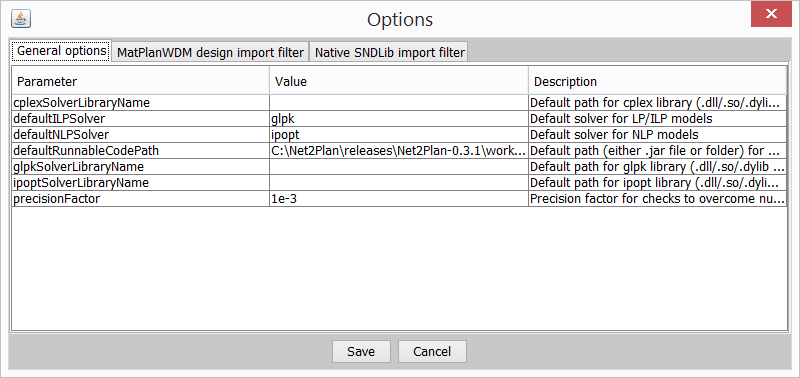The image size is (800, 378).
Task: Edit the glpkSolverLibraryName value field
Action: (399, 167)
